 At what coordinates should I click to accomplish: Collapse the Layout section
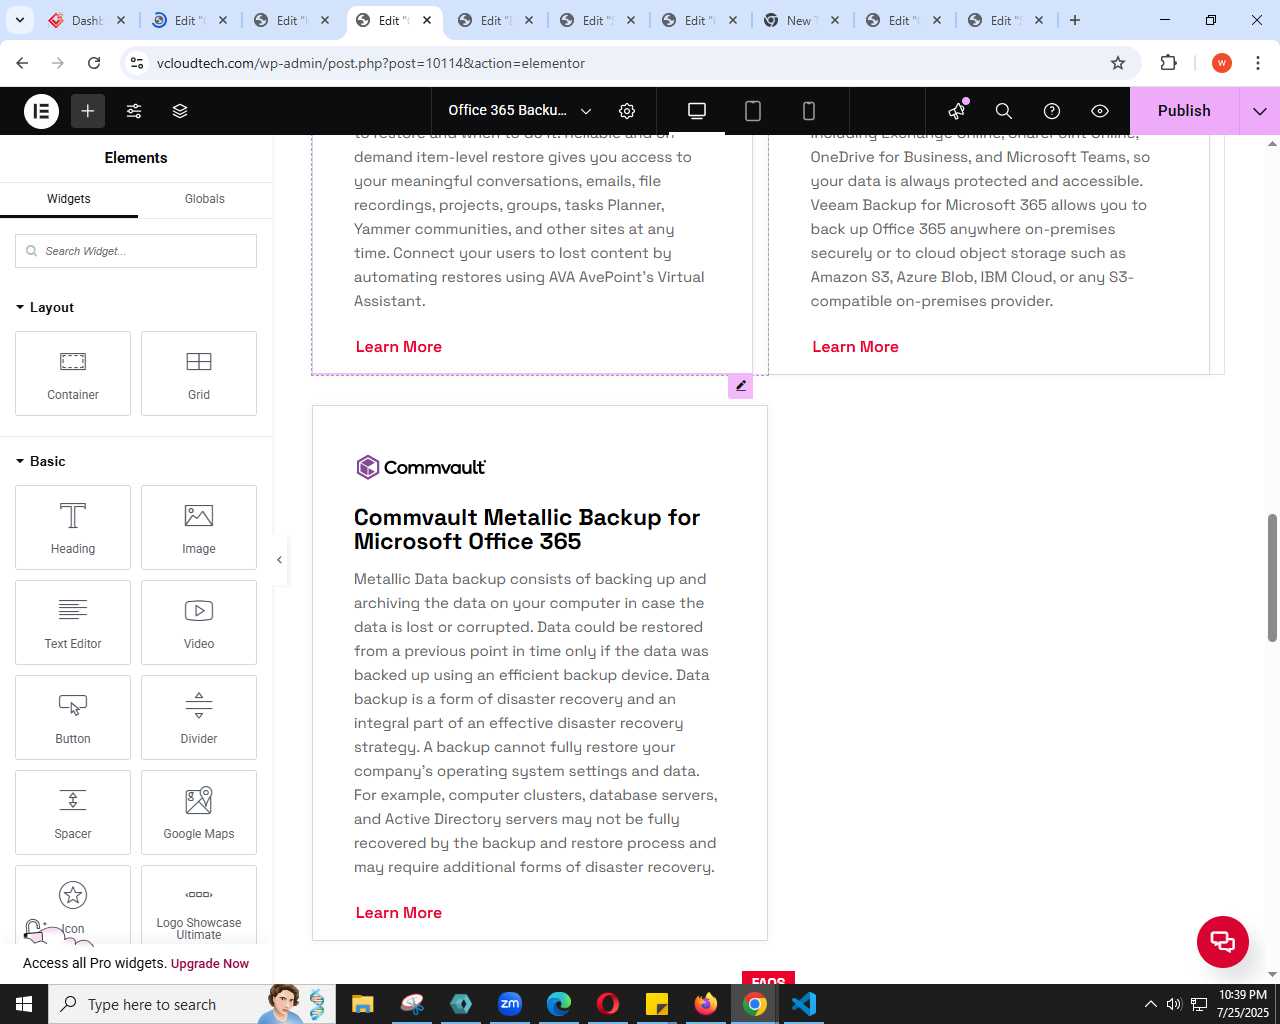click(x=45, y=307)
